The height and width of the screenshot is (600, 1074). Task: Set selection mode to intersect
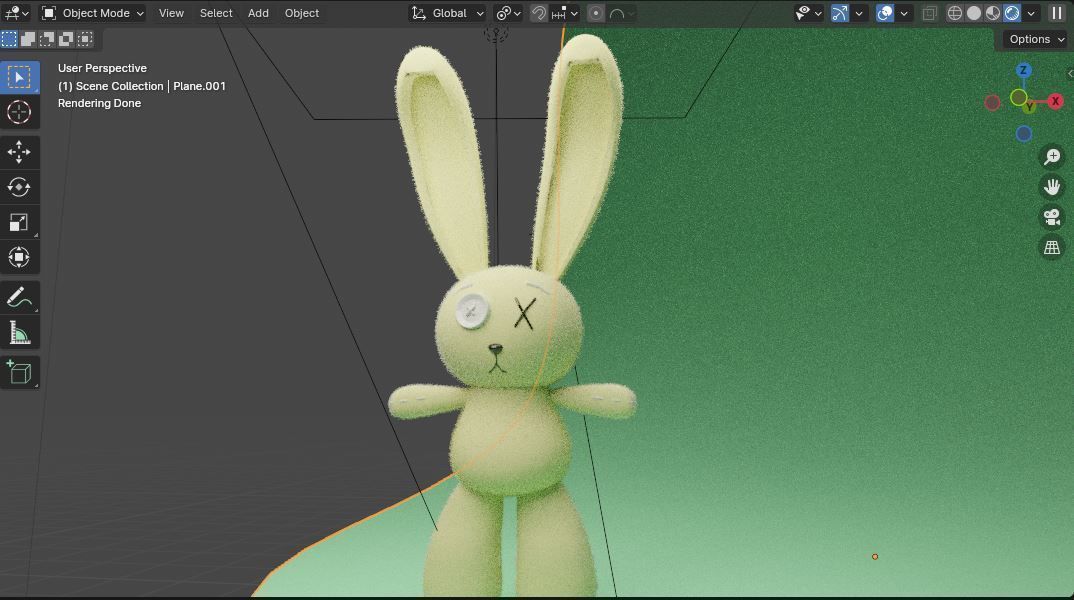pyautogui.click(x=85, y=39)
